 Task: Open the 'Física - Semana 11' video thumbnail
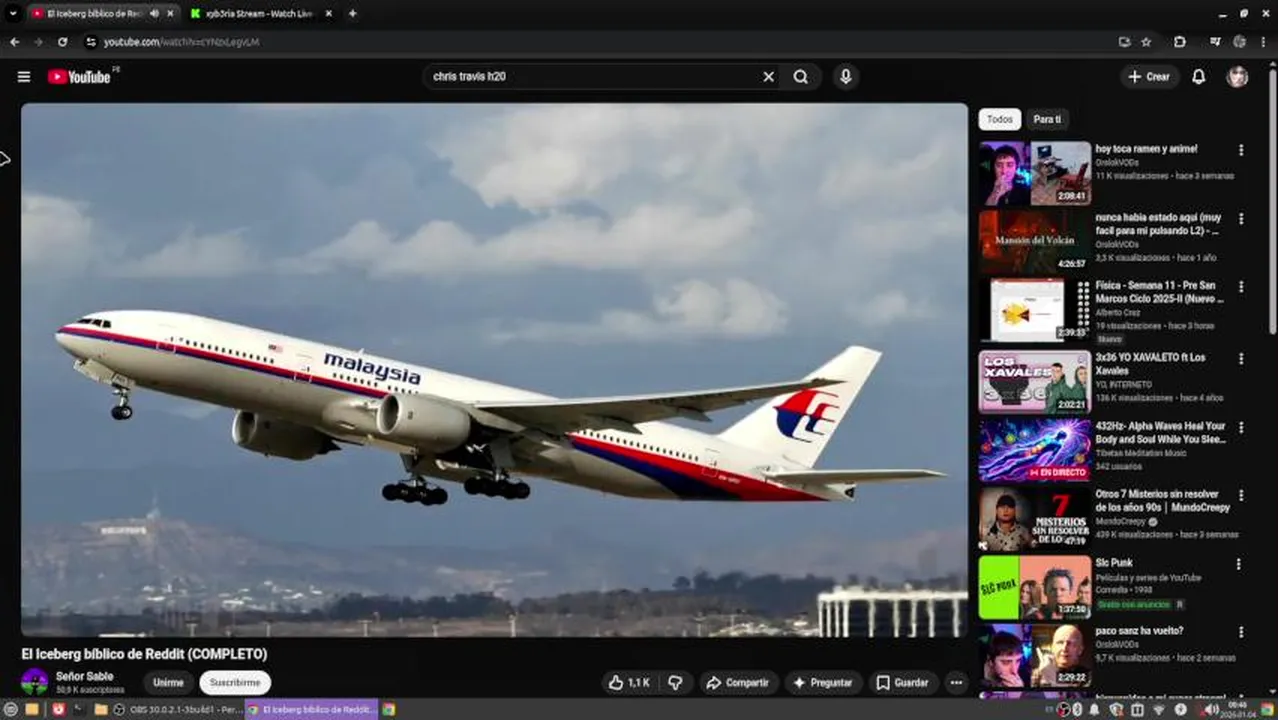(x=1035, y=311)
